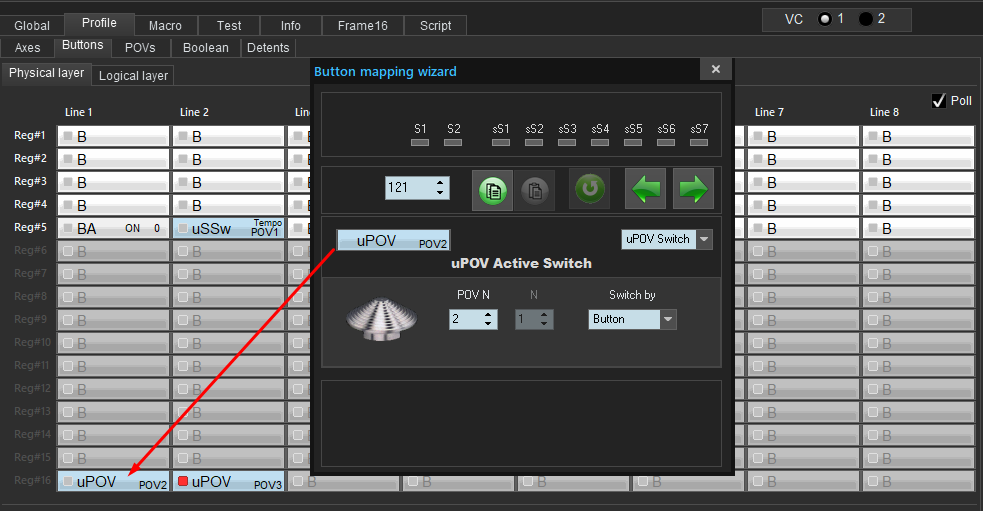Click the Reg#3 row label
983x511 pixels.
[30, 181]
